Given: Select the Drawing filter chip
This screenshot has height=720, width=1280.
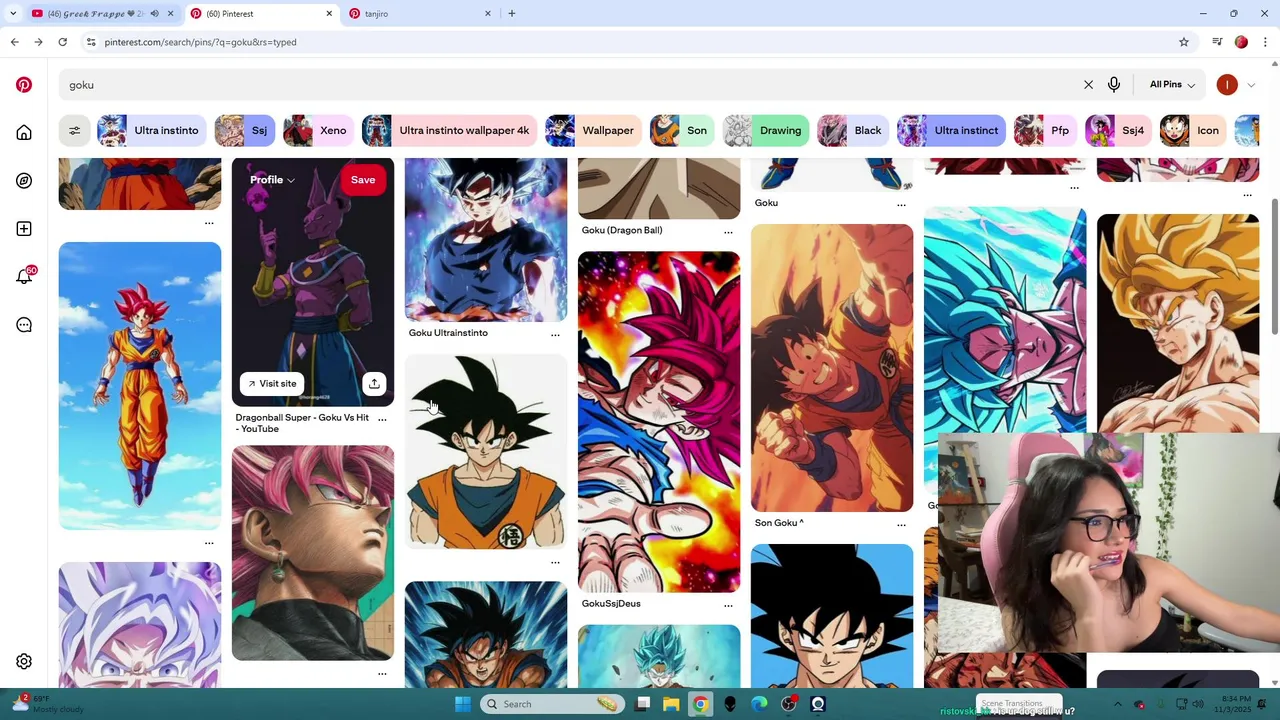Looking at the screenshot, I should 766,131.
